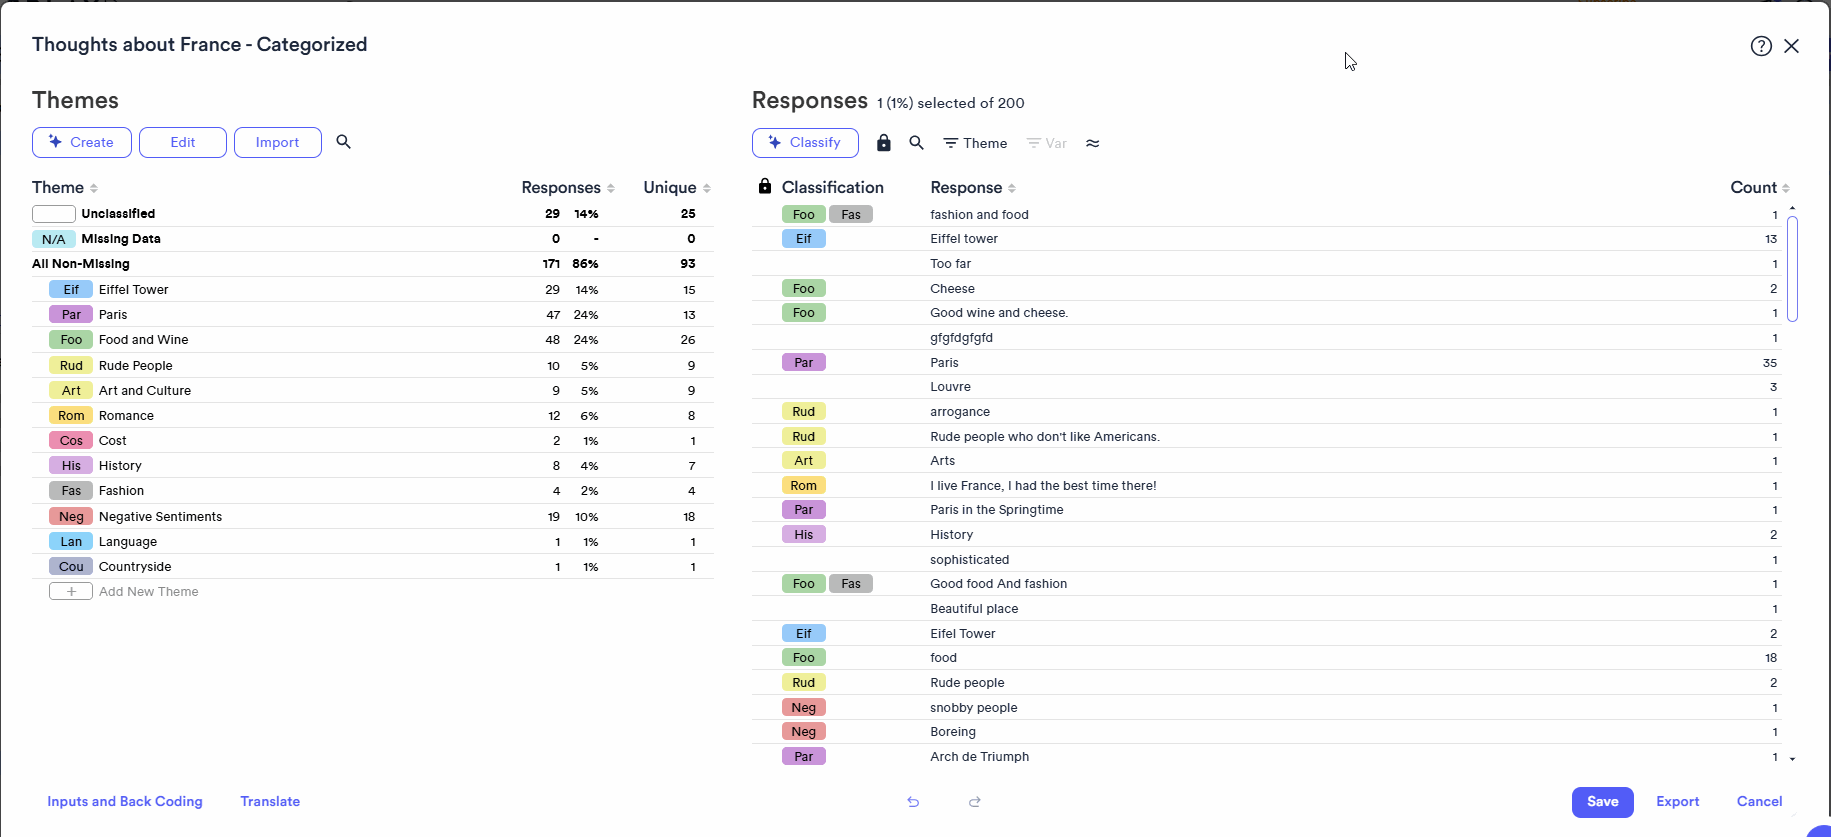Sort themes by Responses column
The height and width of the screenshot is (837, 1831).
[568, 188]
